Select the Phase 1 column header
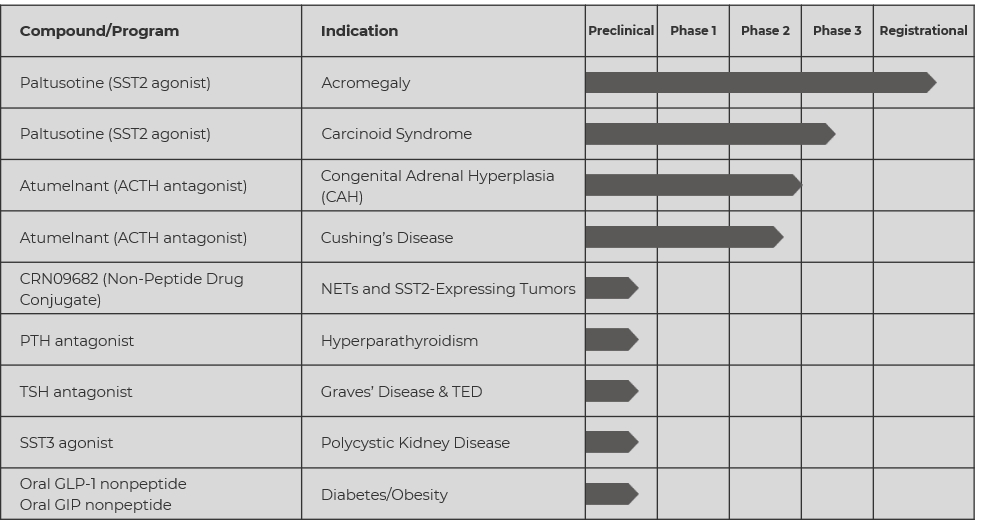The width and height of the screenshot is (984, 528). click(693, 31)
